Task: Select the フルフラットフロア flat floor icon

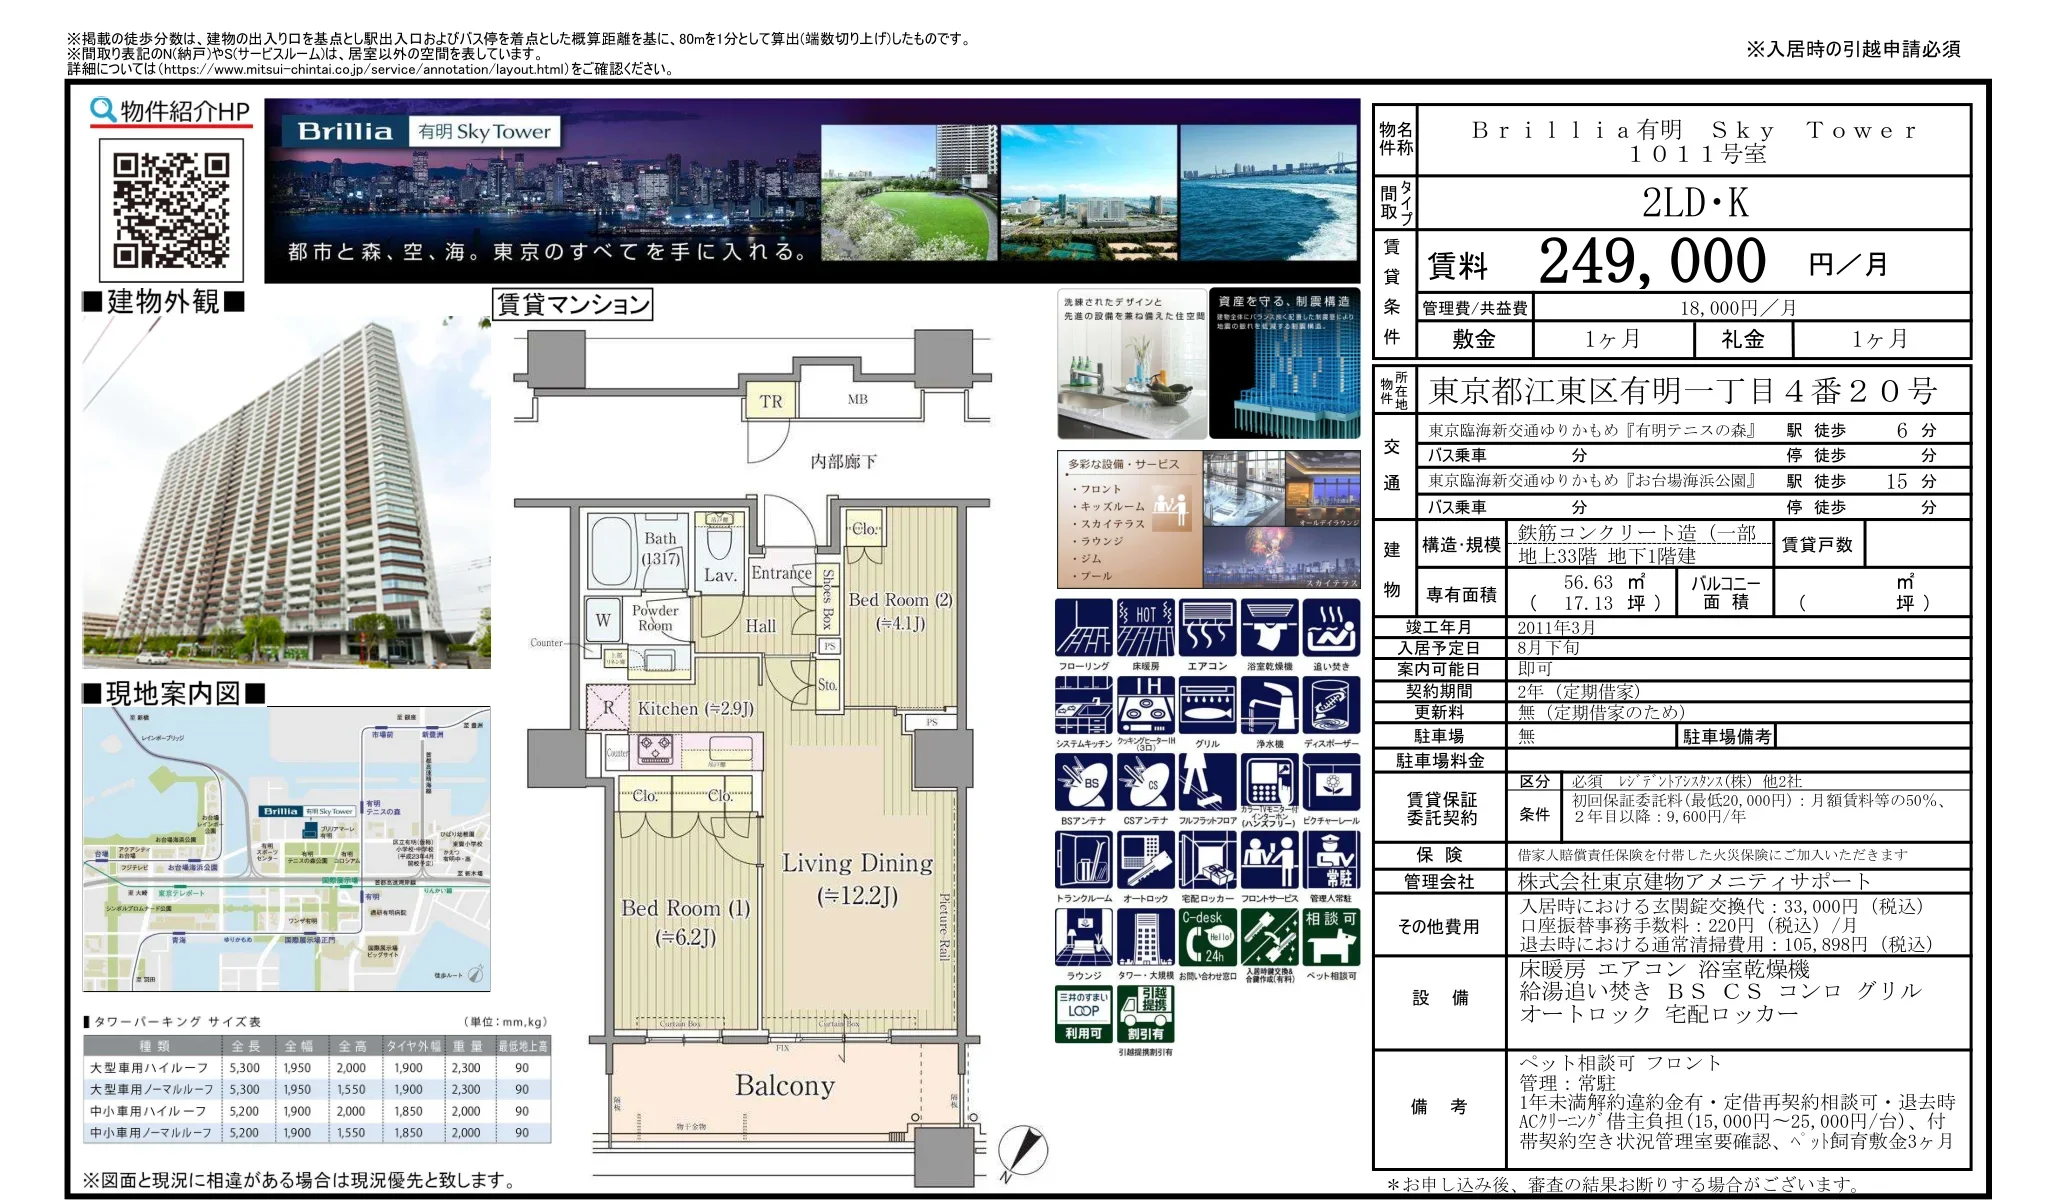Action: pos(1208,782)
